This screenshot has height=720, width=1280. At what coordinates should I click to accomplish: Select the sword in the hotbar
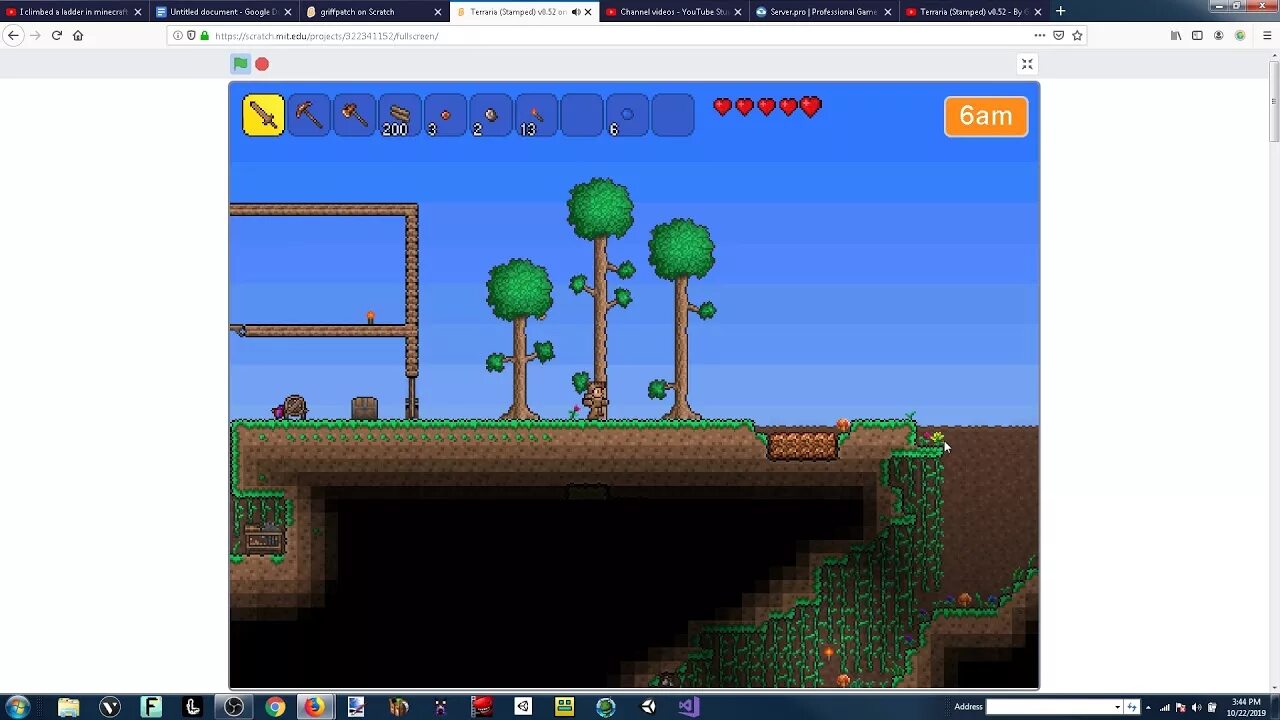coord(263,115)
